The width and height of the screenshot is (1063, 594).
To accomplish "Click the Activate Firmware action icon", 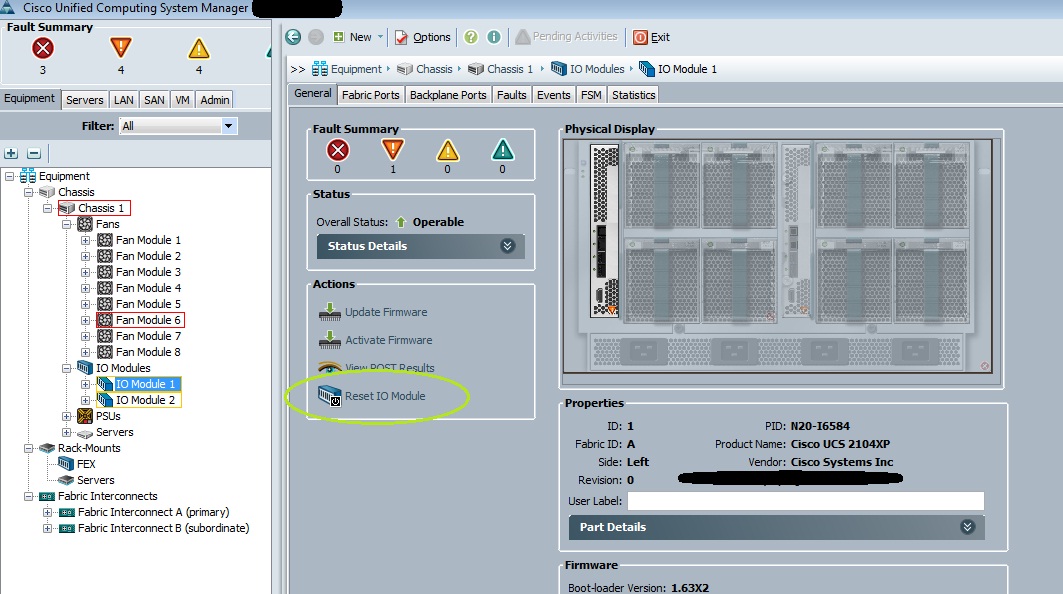I will click(330, 340).
